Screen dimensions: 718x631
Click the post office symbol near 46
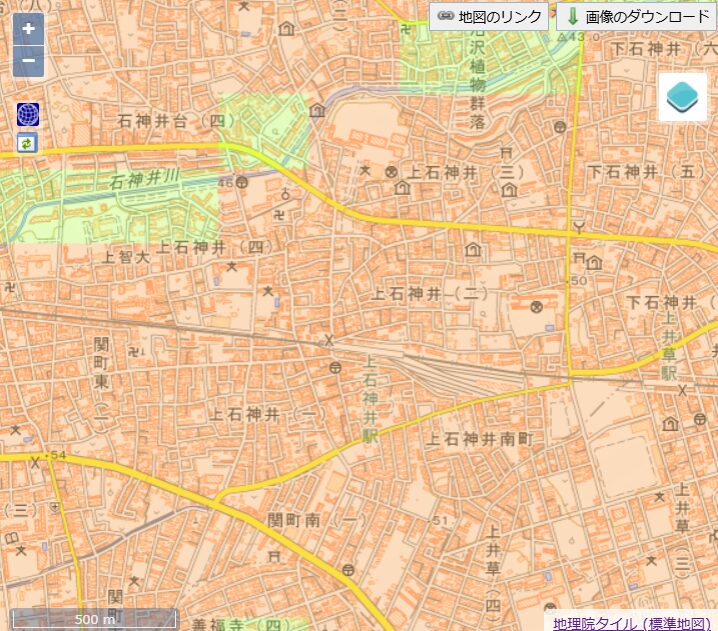(x=240, y=183)
